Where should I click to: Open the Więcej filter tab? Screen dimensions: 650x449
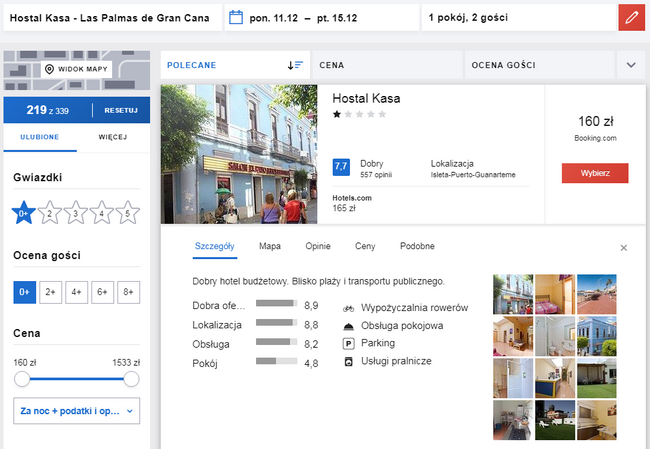click(x=113, y=137)
